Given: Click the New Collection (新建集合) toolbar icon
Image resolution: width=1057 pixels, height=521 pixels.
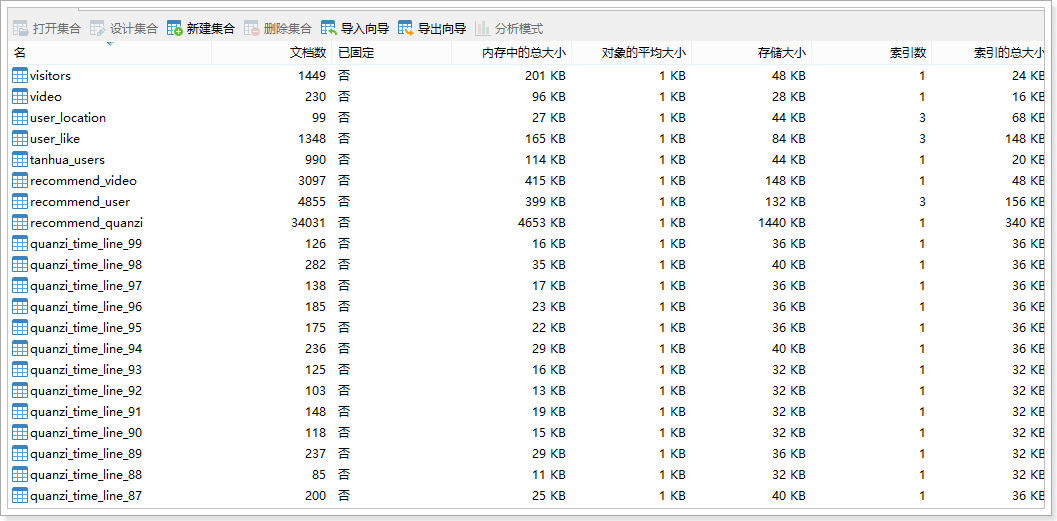Looking at the screenshot, I should point(175,28).
